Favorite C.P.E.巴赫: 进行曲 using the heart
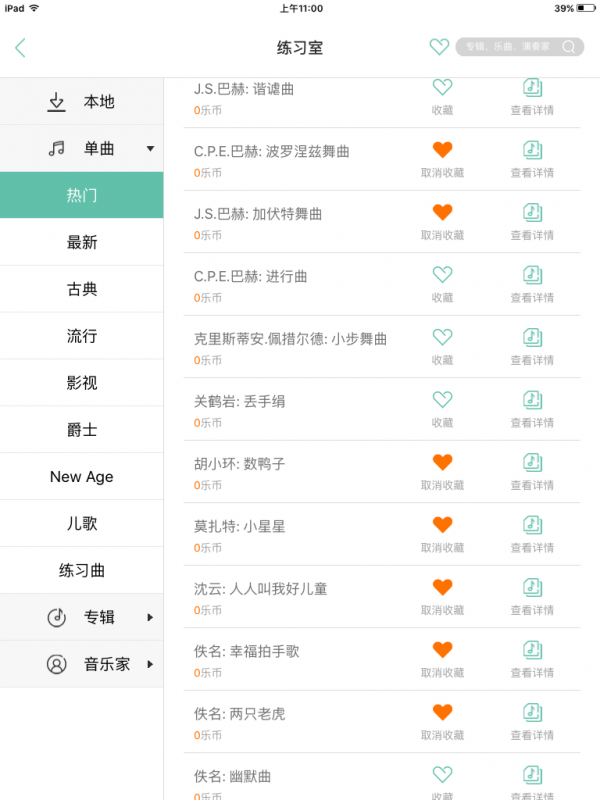Screen dimensions: 600x800 click(443, 275)
